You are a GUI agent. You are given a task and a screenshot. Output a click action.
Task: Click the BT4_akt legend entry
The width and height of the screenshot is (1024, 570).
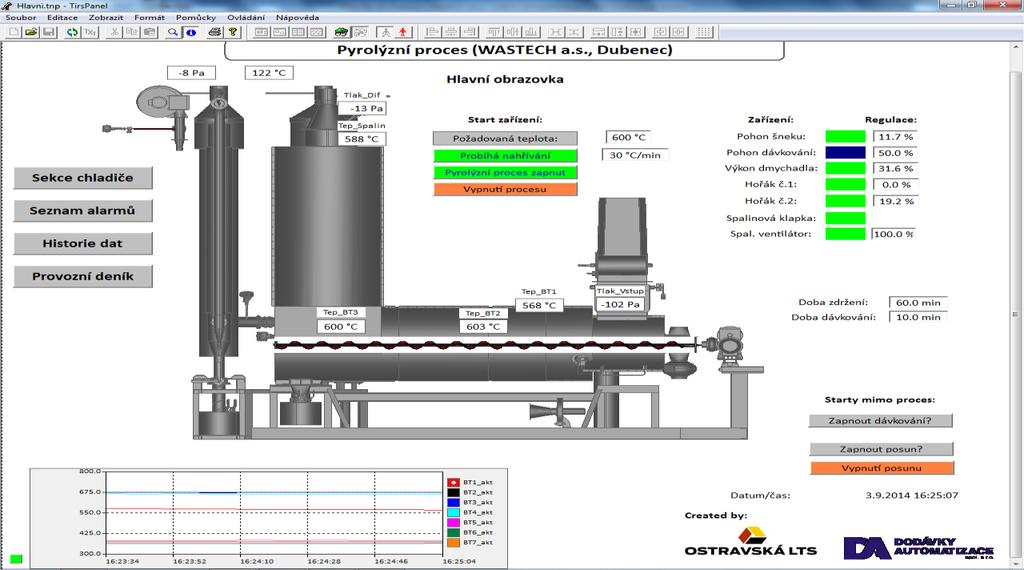(x=470, y=513)
